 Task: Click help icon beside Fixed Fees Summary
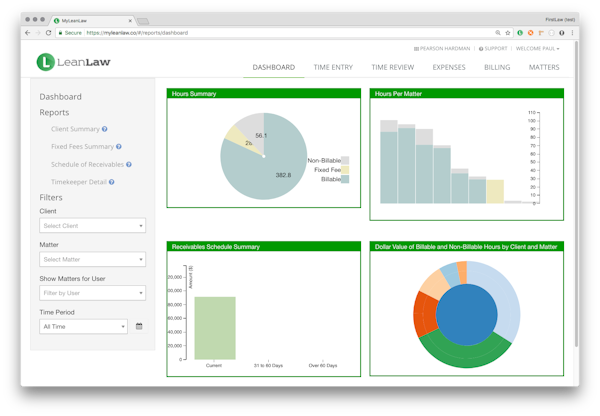[119, 147]
